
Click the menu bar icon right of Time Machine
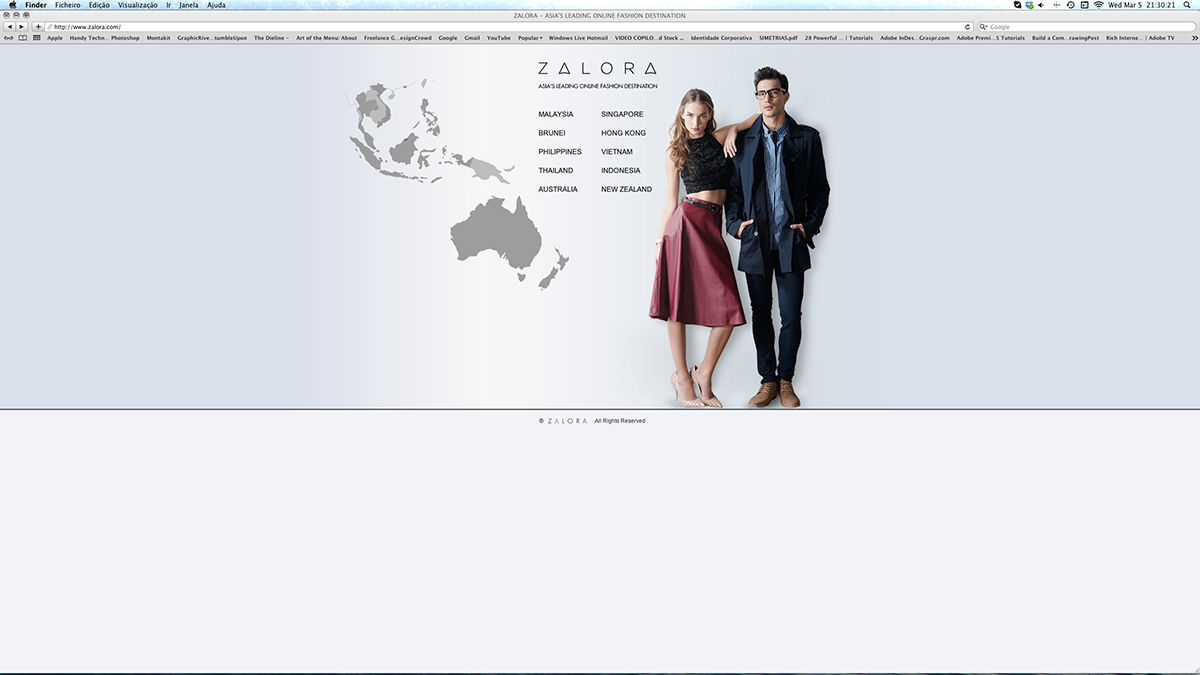pyautogui.click(x=1084, y=5)
